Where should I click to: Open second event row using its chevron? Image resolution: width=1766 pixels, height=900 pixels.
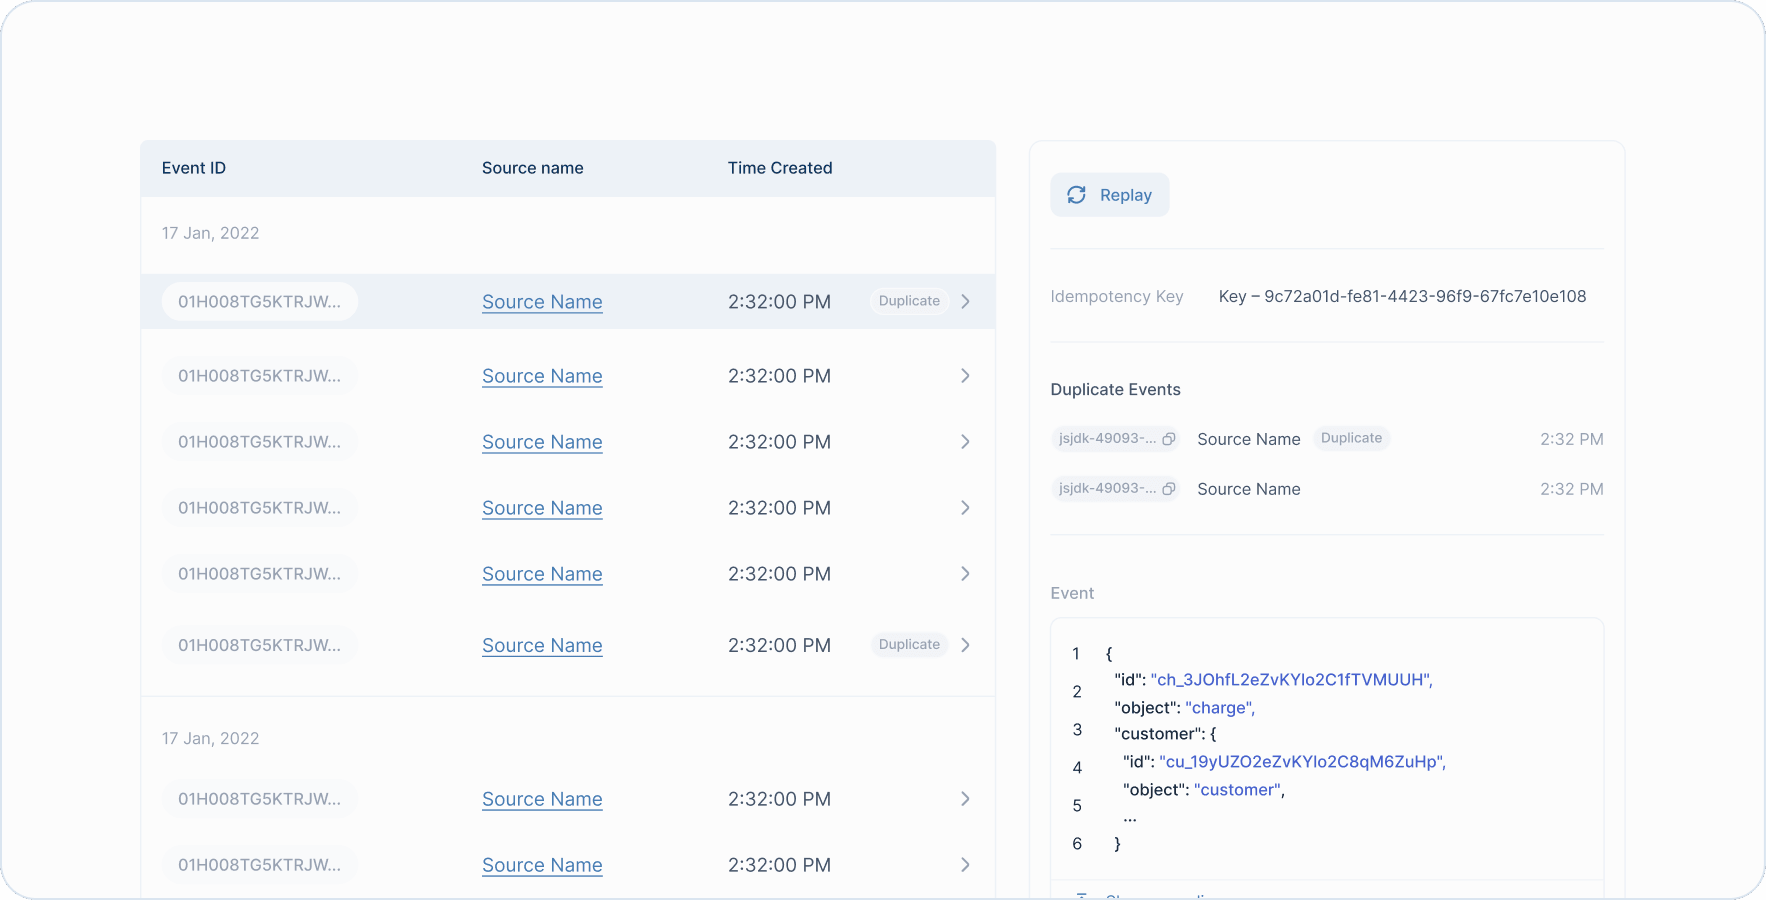click(x=965, y=376)
